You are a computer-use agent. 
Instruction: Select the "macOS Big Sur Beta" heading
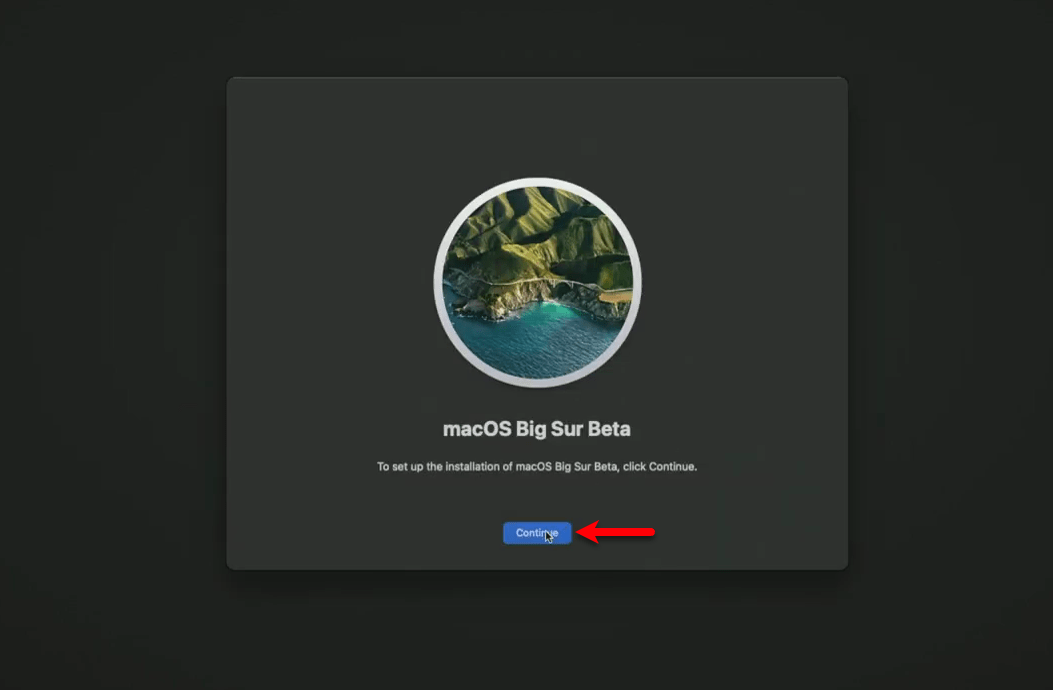tap(537, 429)
